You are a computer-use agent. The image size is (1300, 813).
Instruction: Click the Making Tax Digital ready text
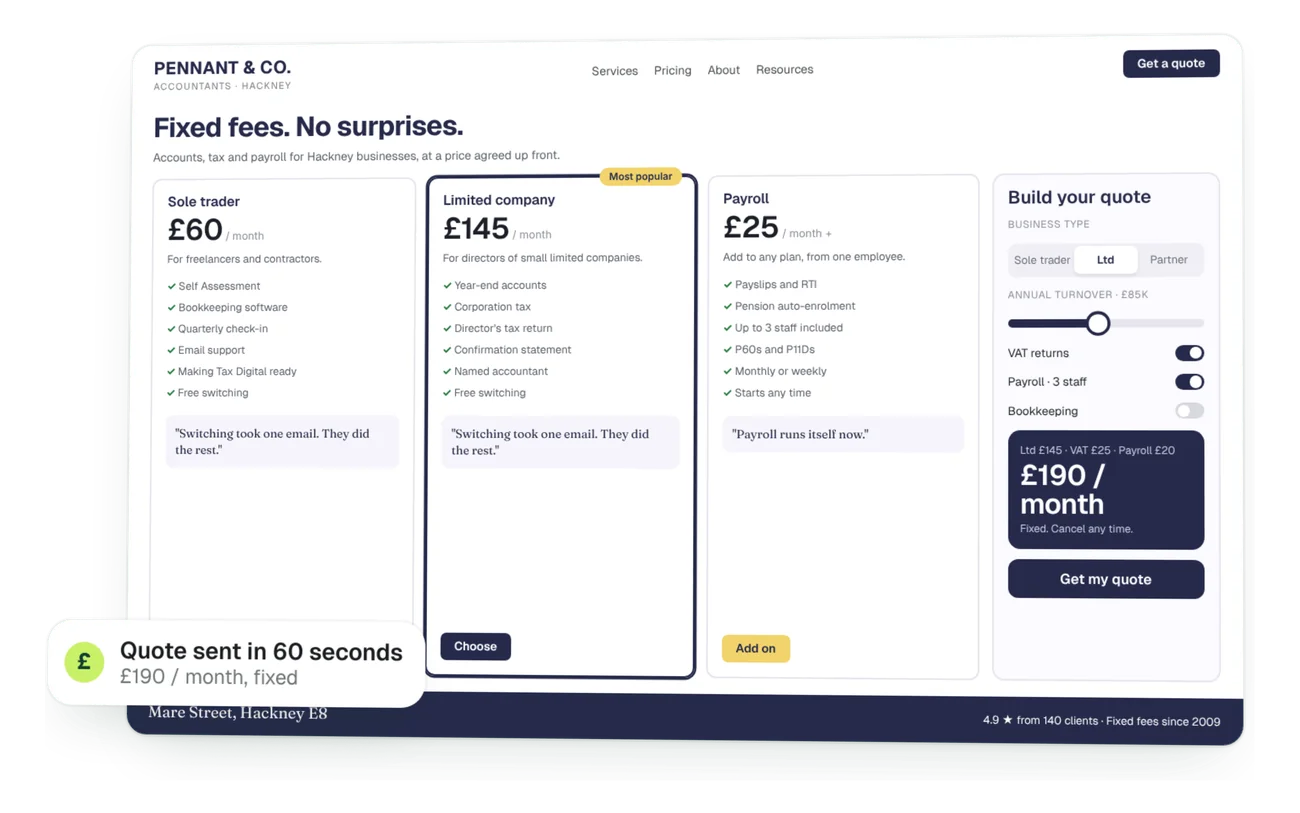coord(237,371)
